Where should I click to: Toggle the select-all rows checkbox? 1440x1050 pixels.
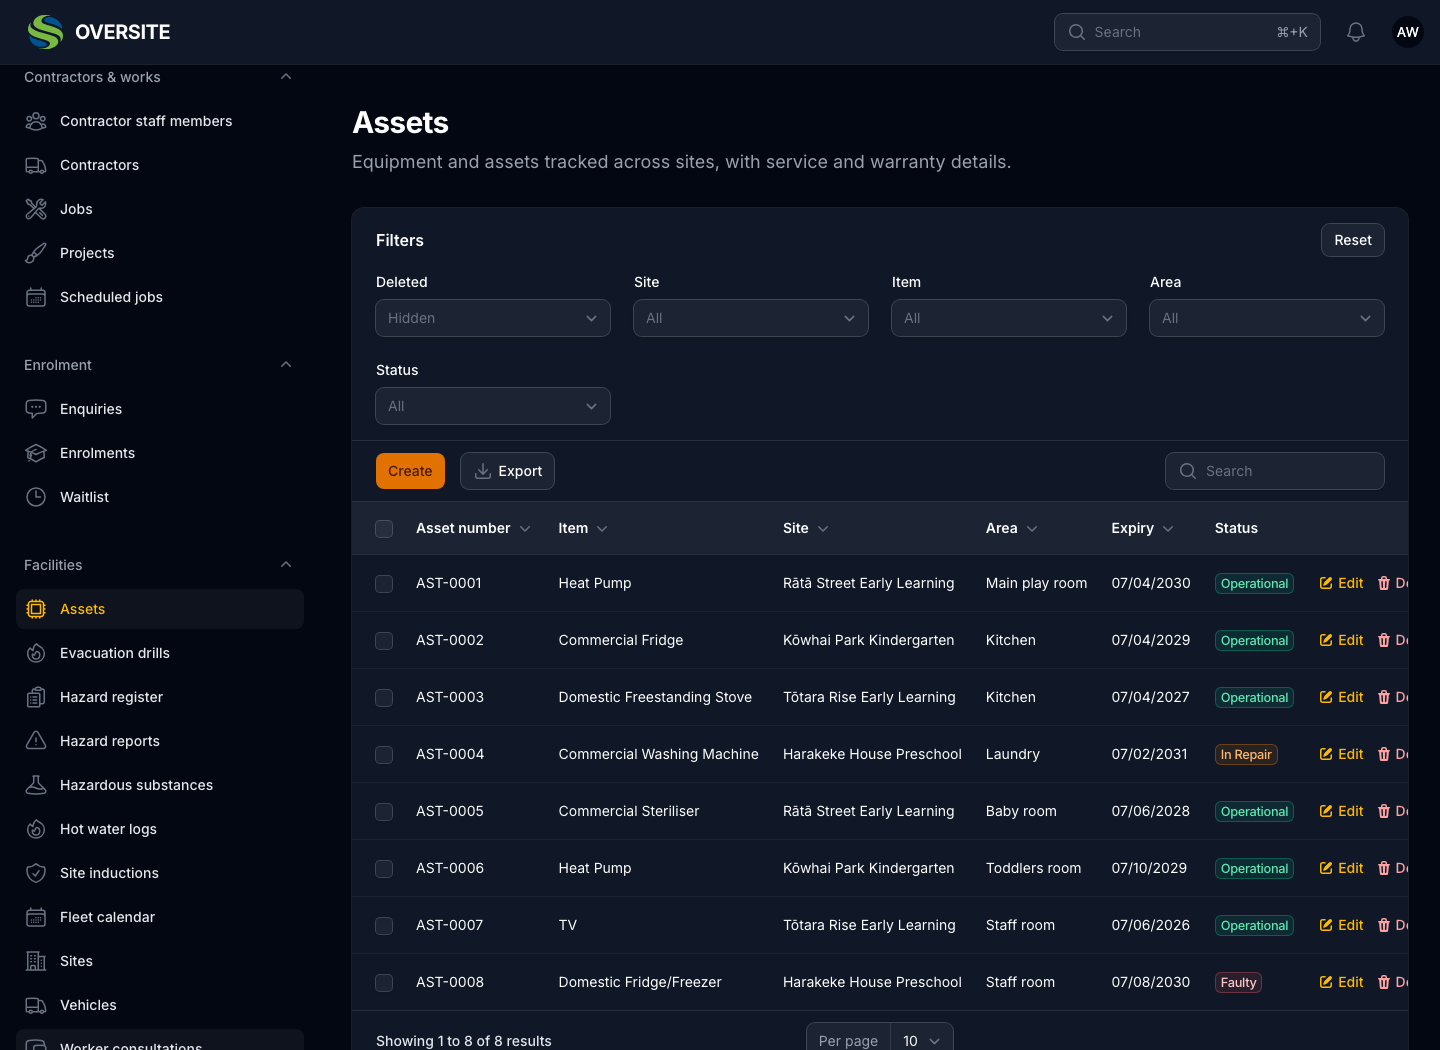pyautogui.click(x=384, y=528)
